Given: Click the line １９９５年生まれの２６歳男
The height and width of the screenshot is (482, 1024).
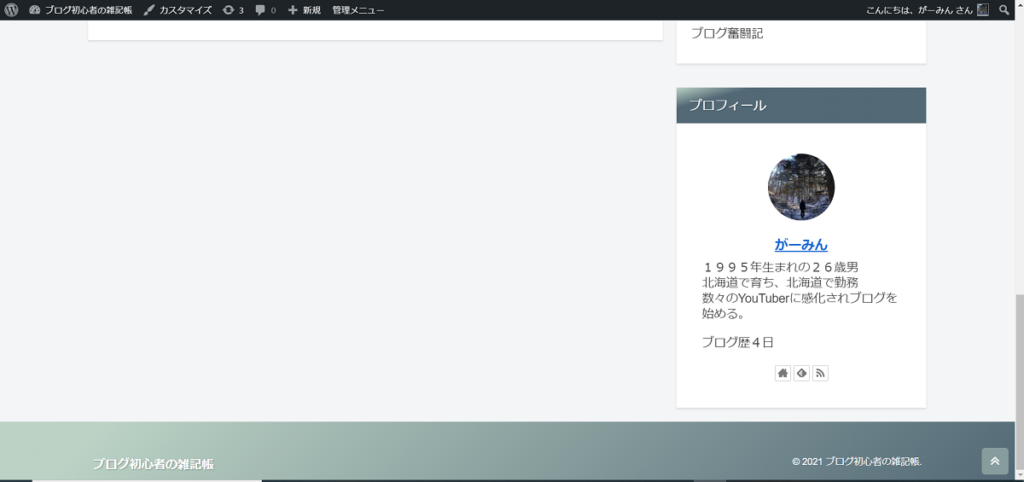Looking at the screenshot, I should pos(780,266).
